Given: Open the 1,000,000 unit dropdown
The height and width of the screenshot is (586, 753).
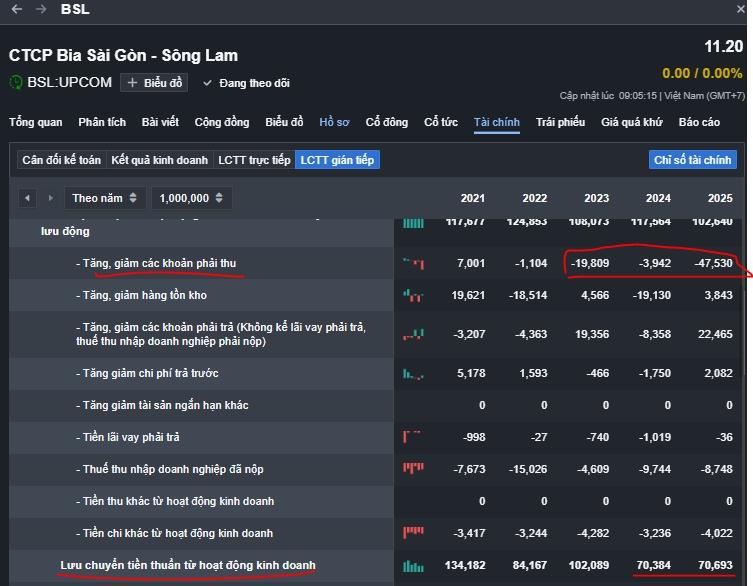Looking at the screenshot, I should point(191,198).
